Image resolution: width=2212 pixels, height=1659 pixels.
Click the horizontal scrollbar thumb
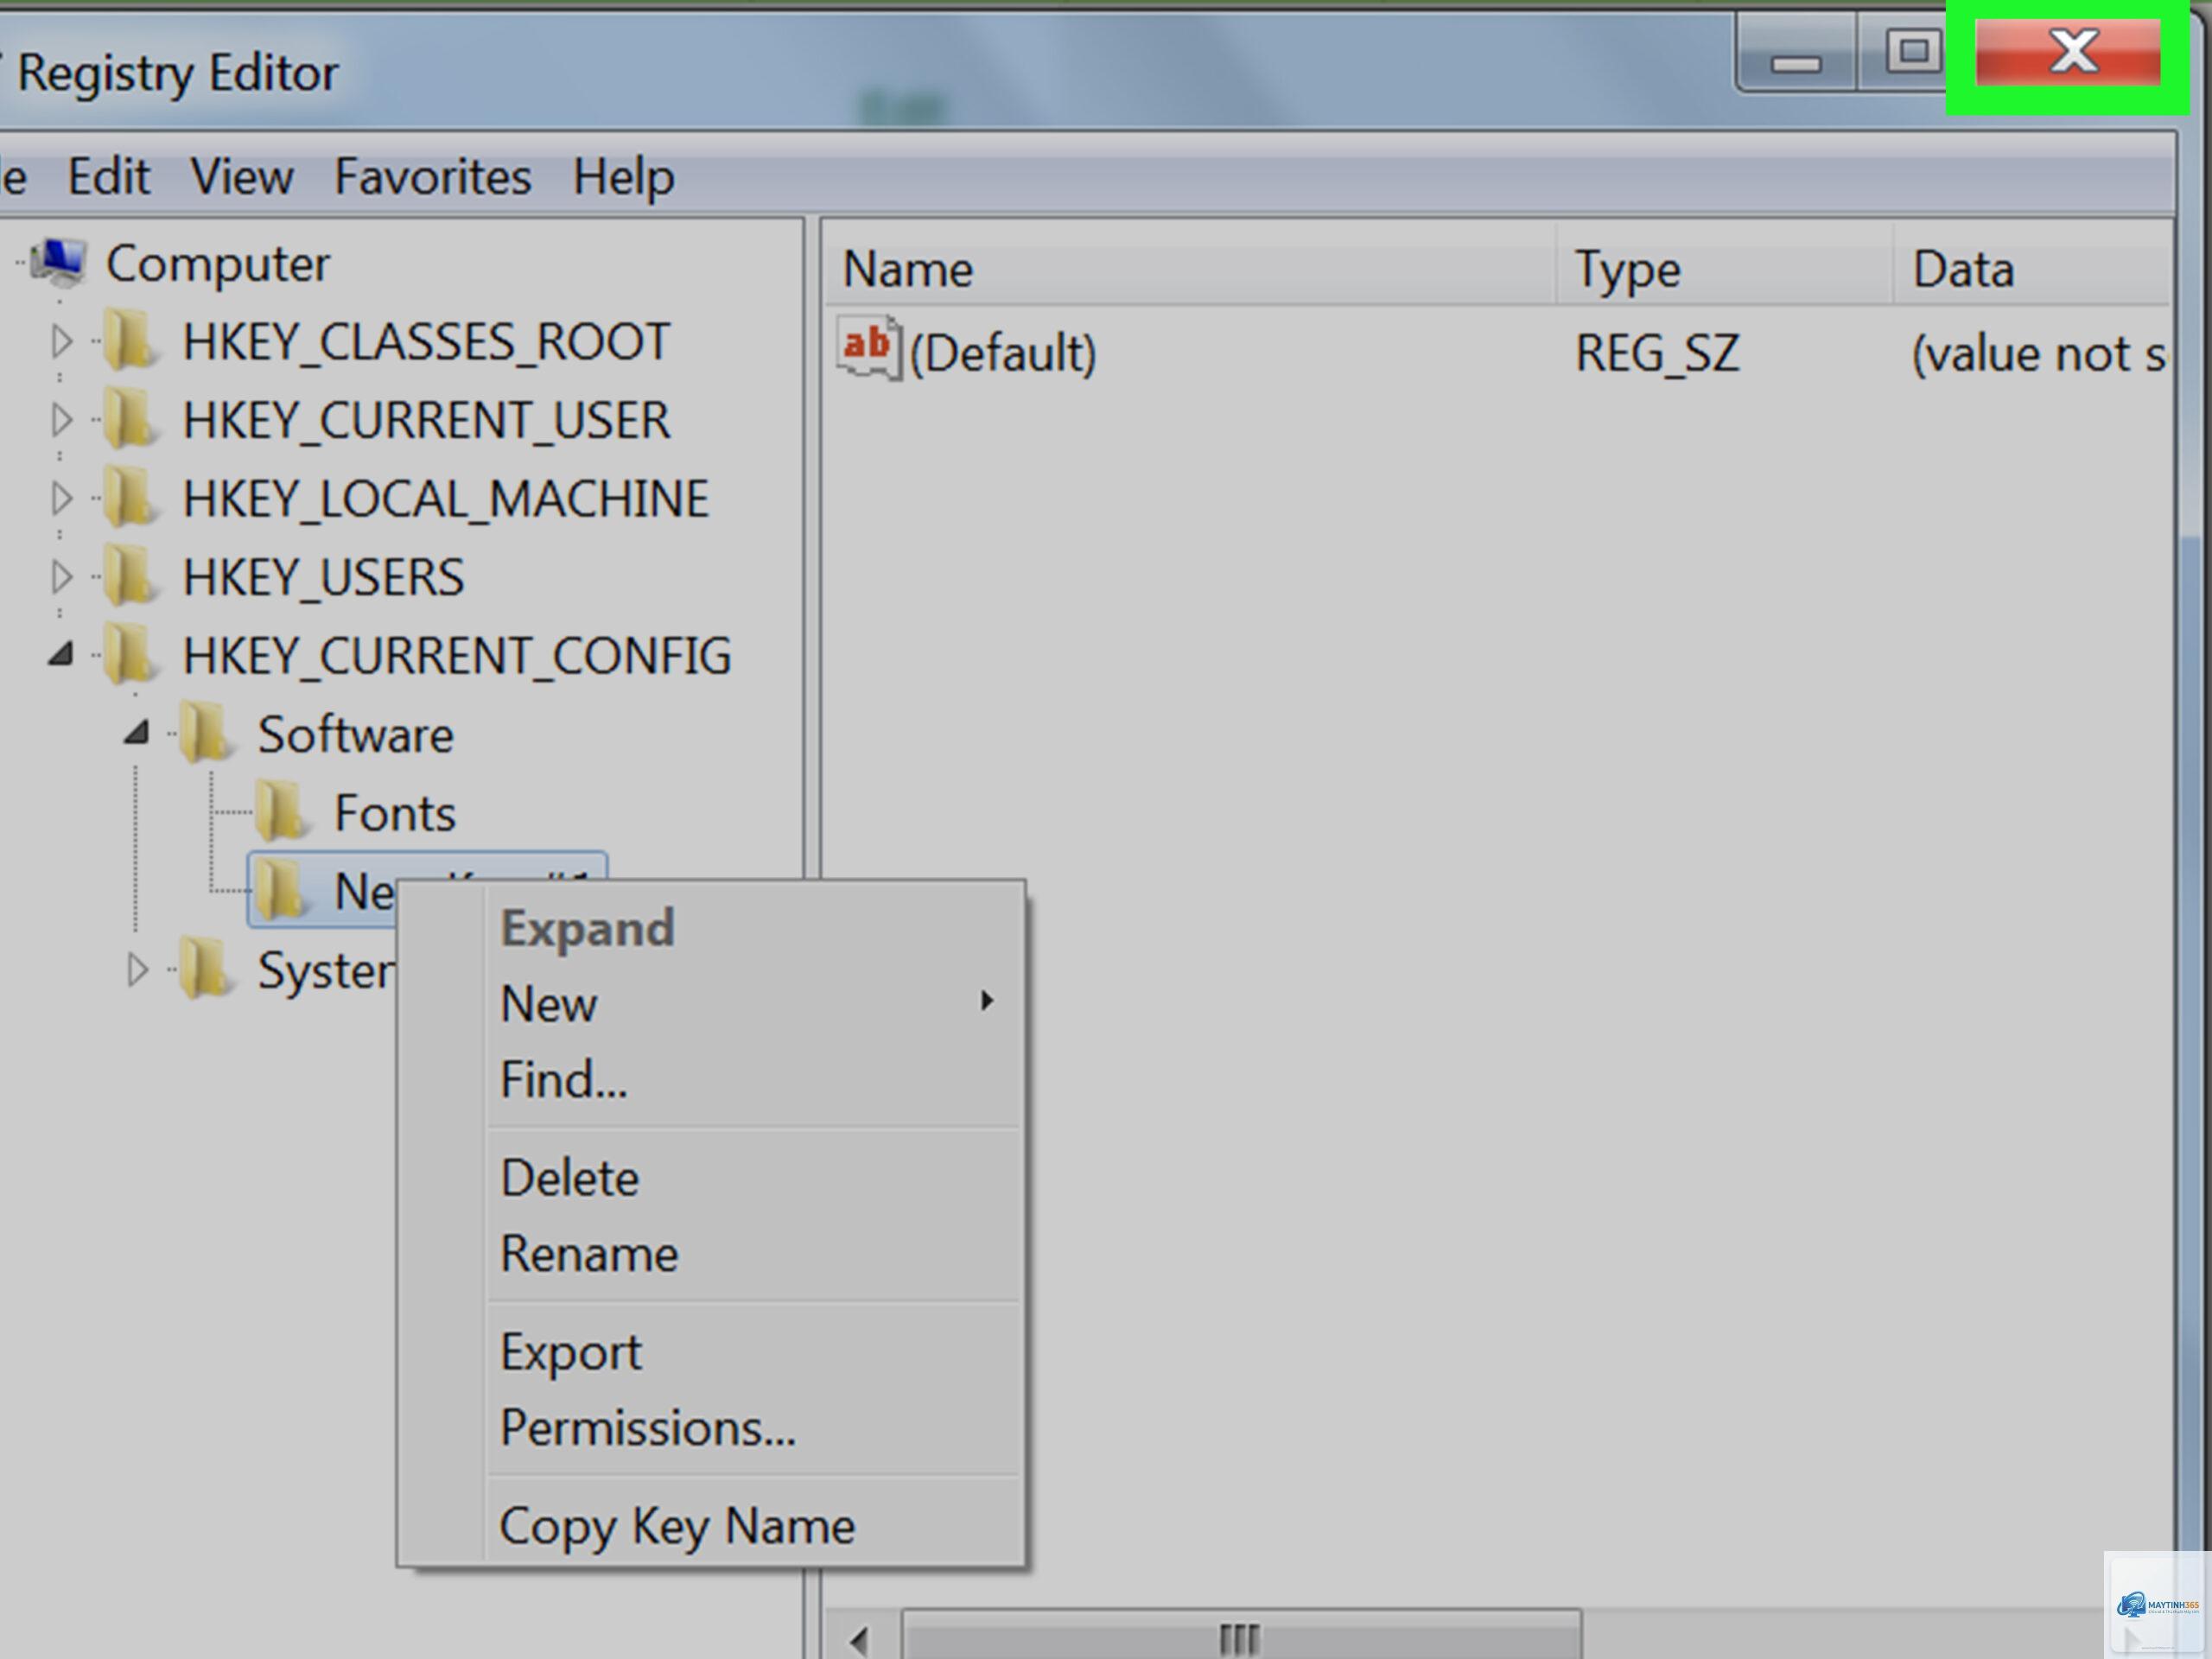1241,1637
